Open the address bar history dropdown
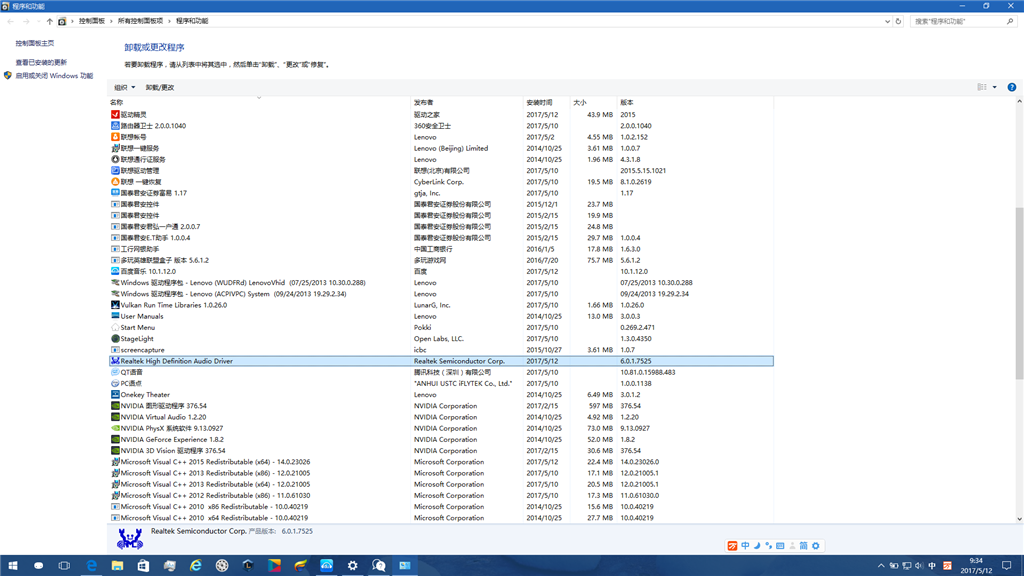1024x576 pixels. (x=887, y=21)
